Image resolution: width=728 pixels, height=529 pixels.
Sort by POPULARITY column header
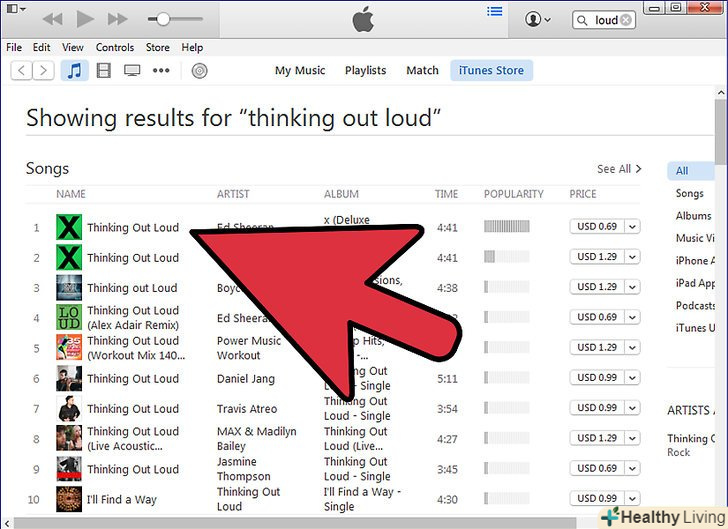pos(514,194)
